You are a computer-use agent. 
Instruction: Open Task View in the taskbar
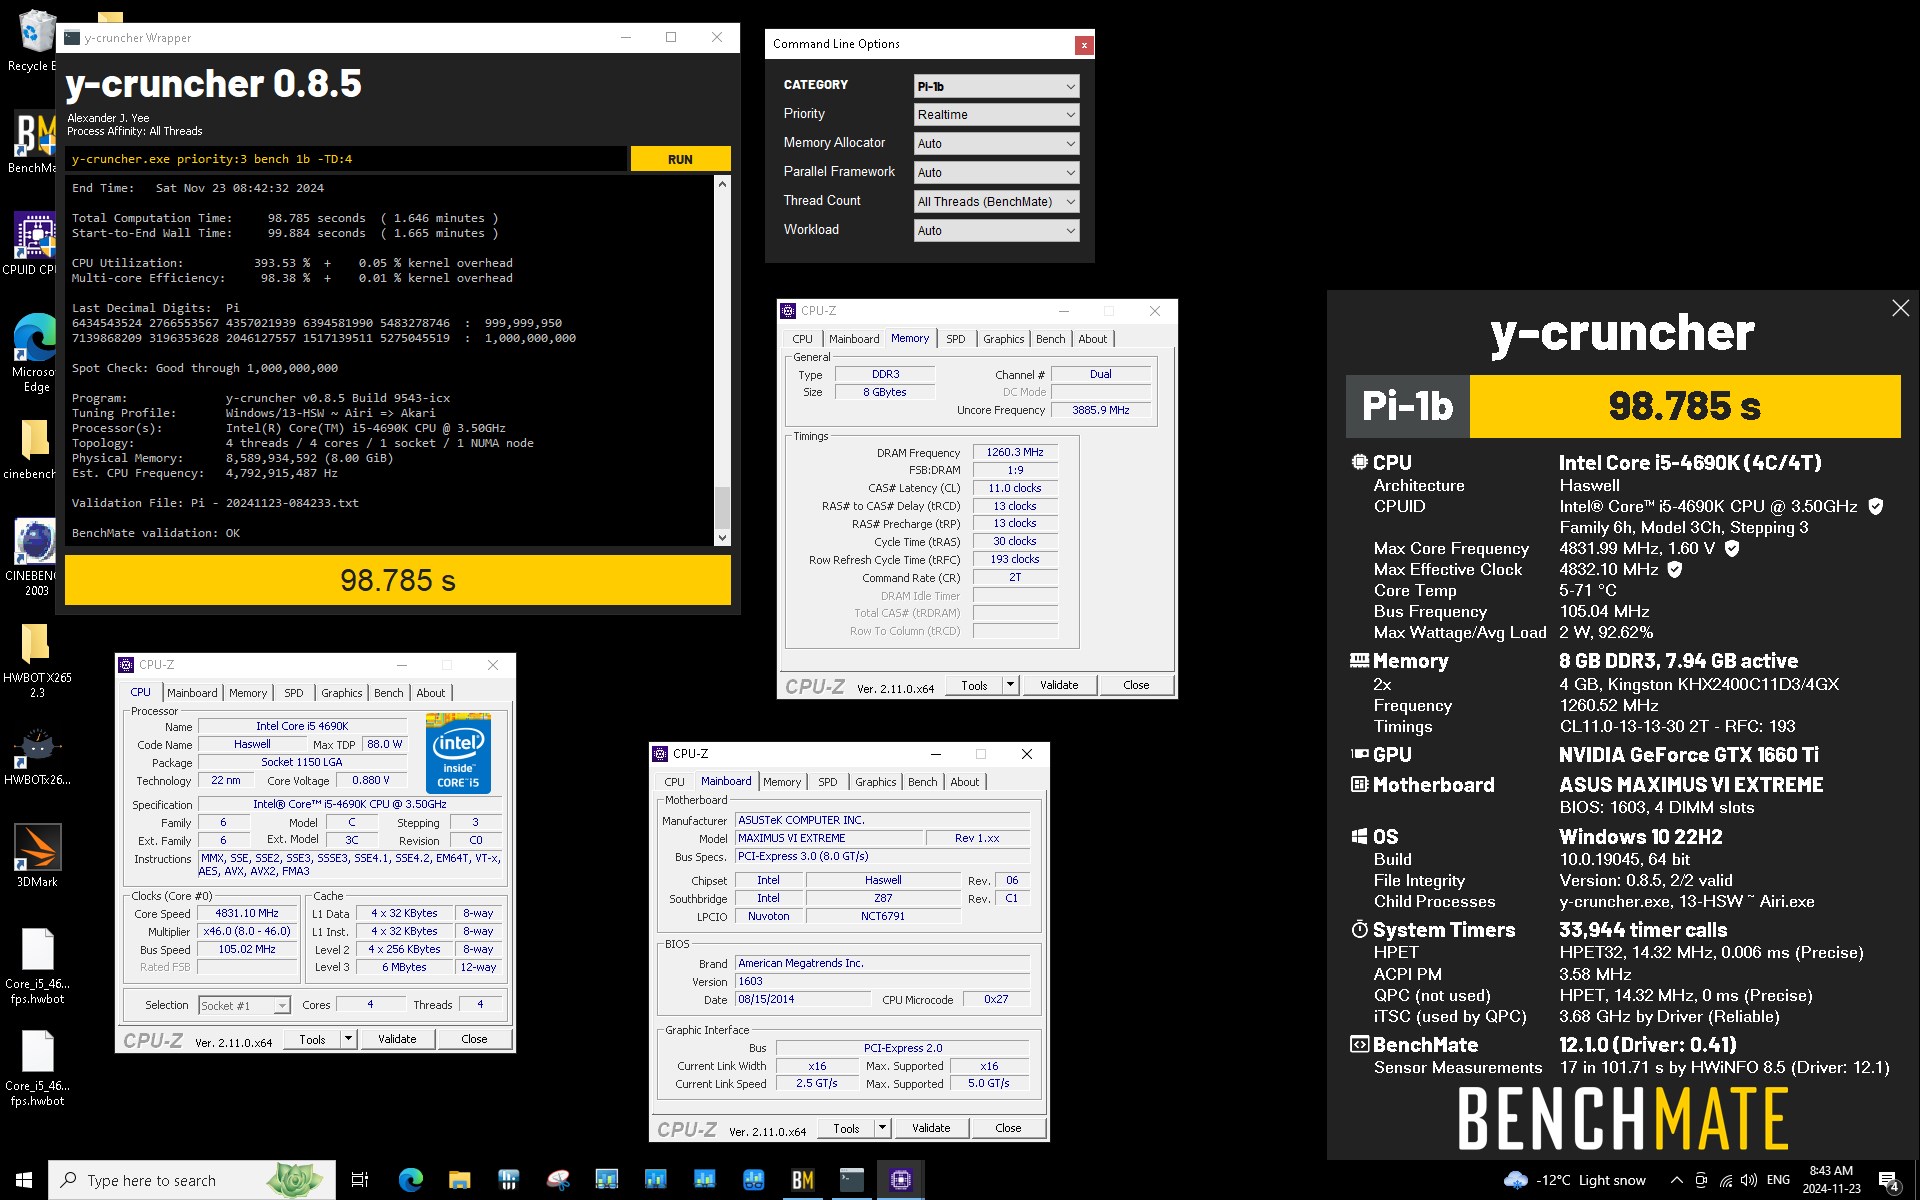click(360, 1180)
